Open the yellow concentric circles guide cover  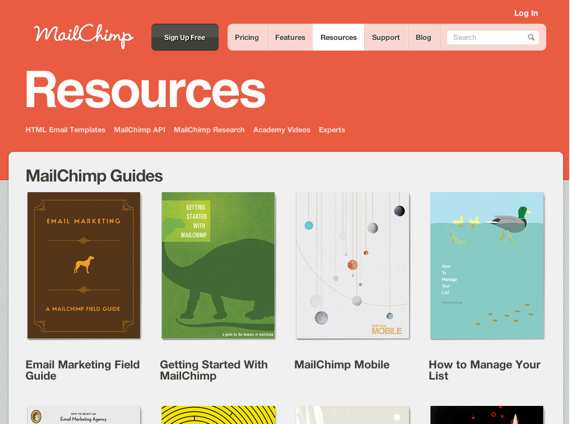[218, 415]
